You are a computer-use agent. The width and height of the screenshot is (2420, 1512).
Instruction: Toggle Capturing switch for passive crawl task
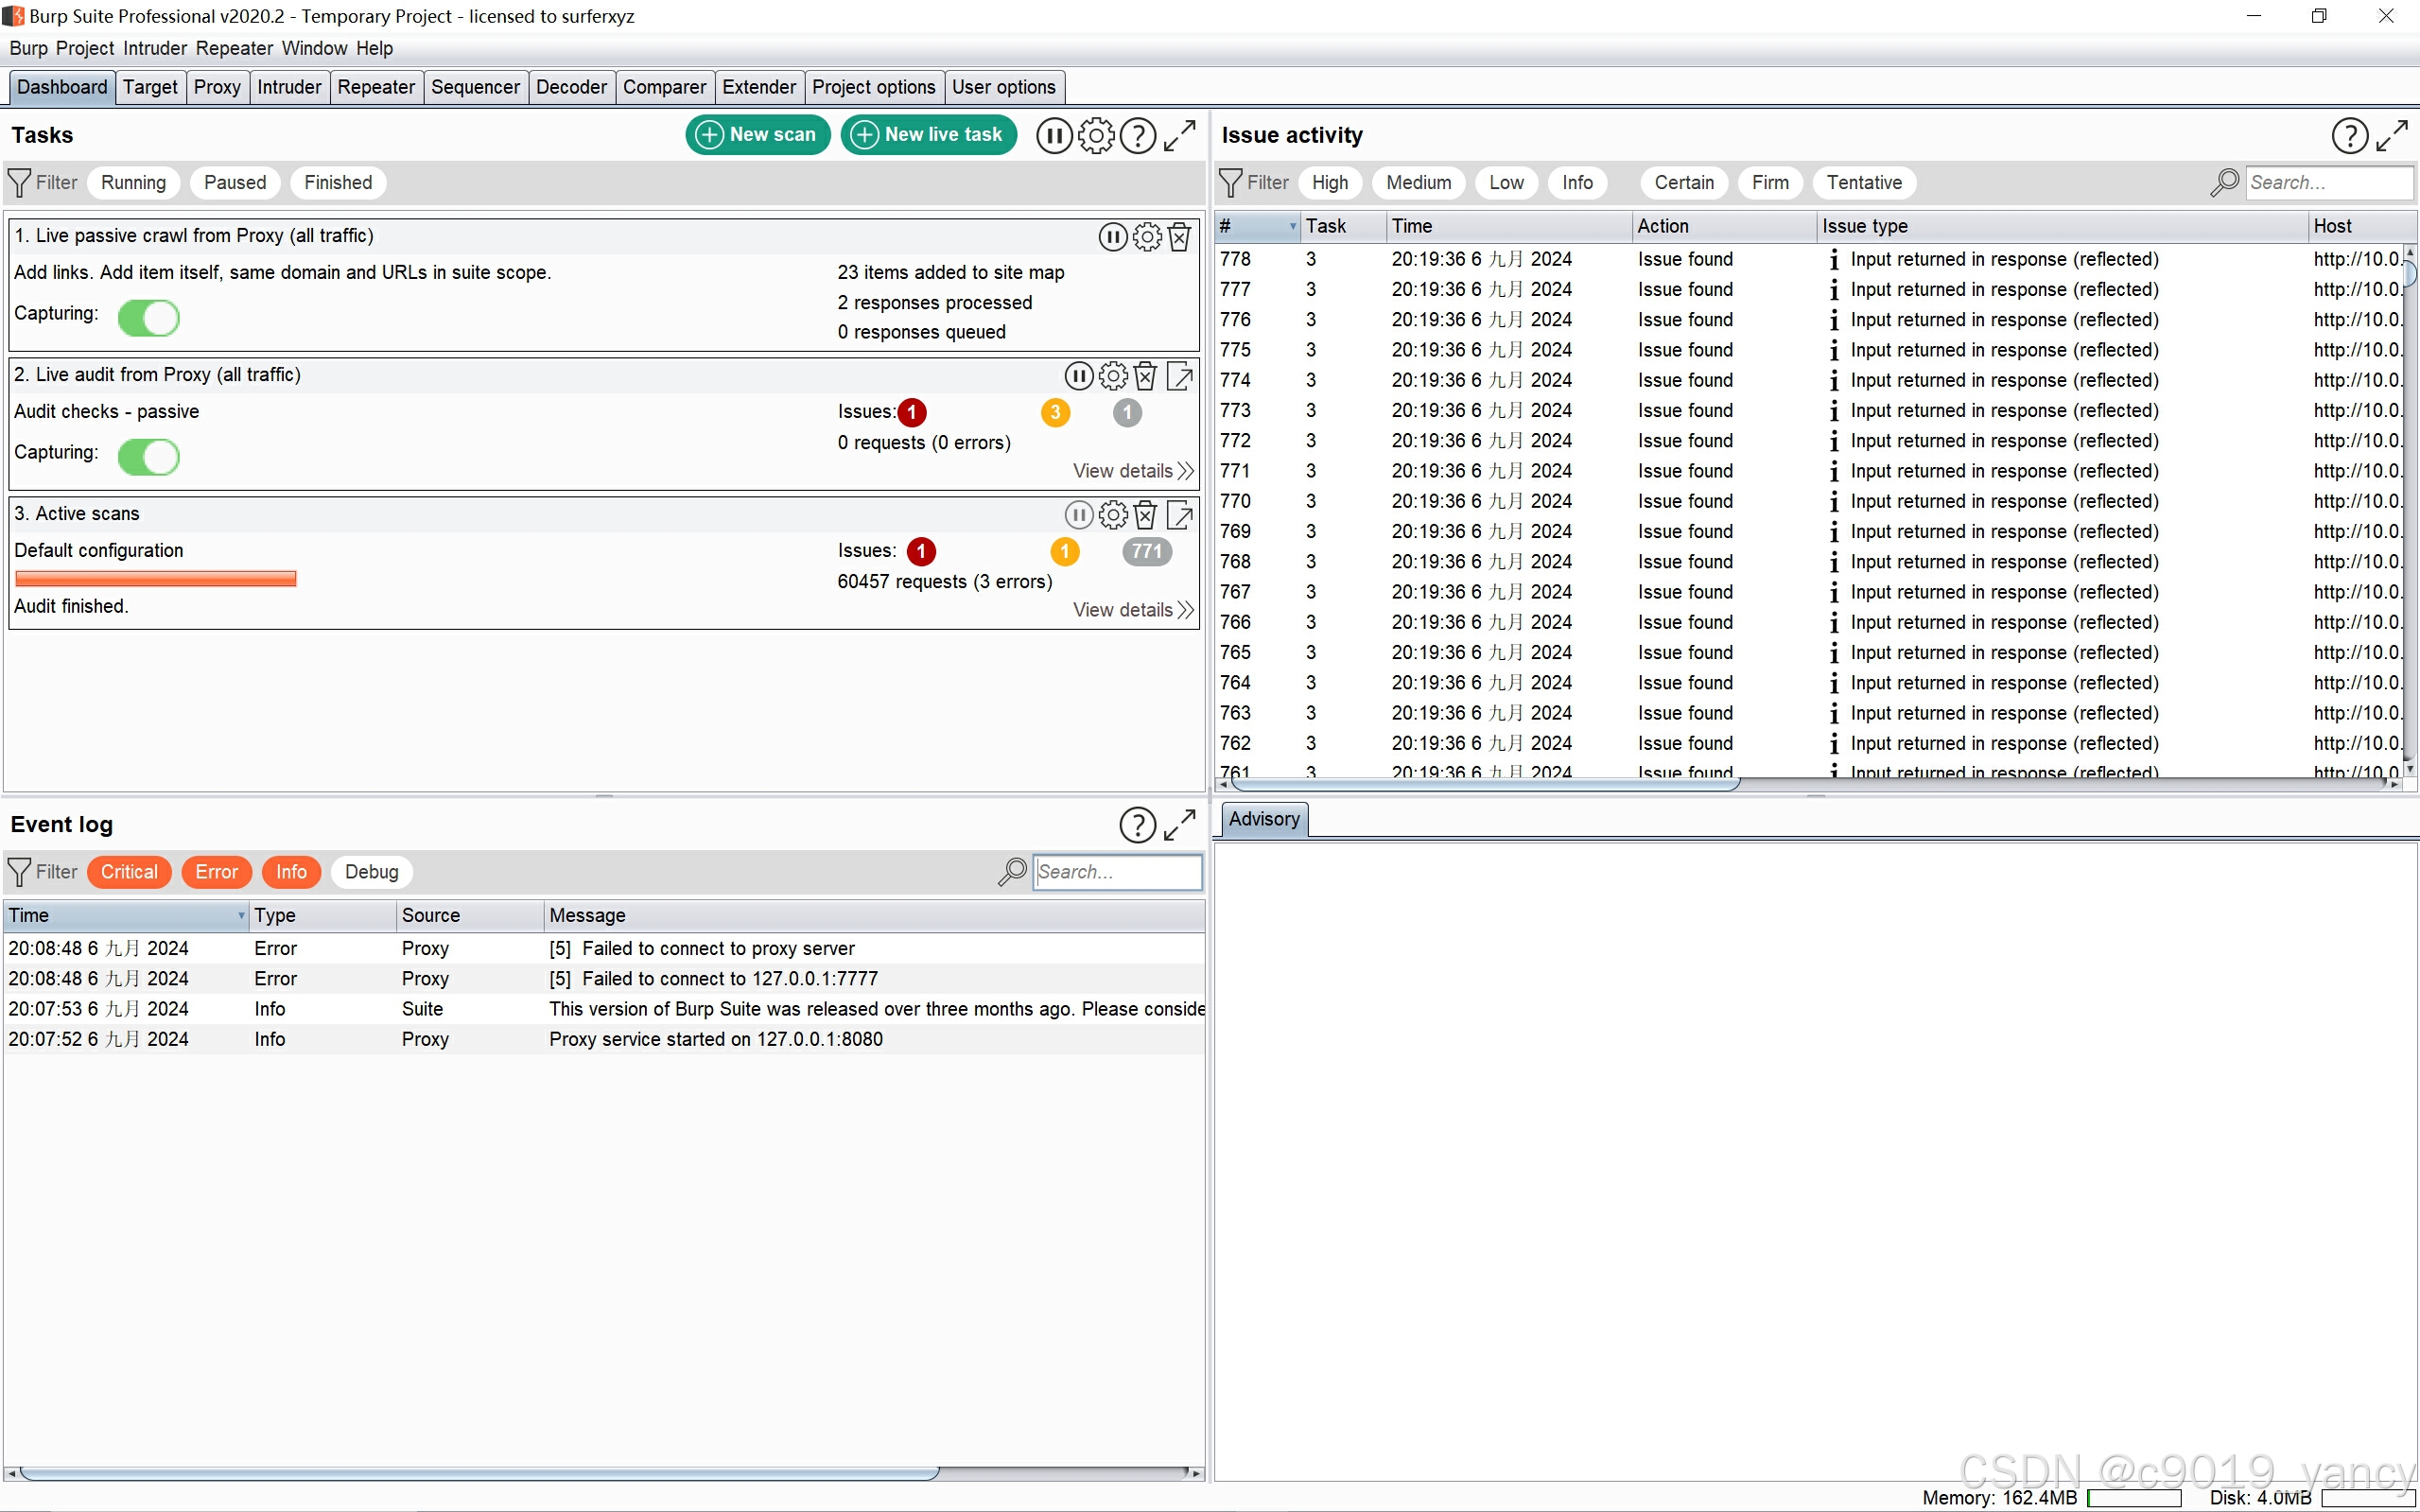coord(149,318)
